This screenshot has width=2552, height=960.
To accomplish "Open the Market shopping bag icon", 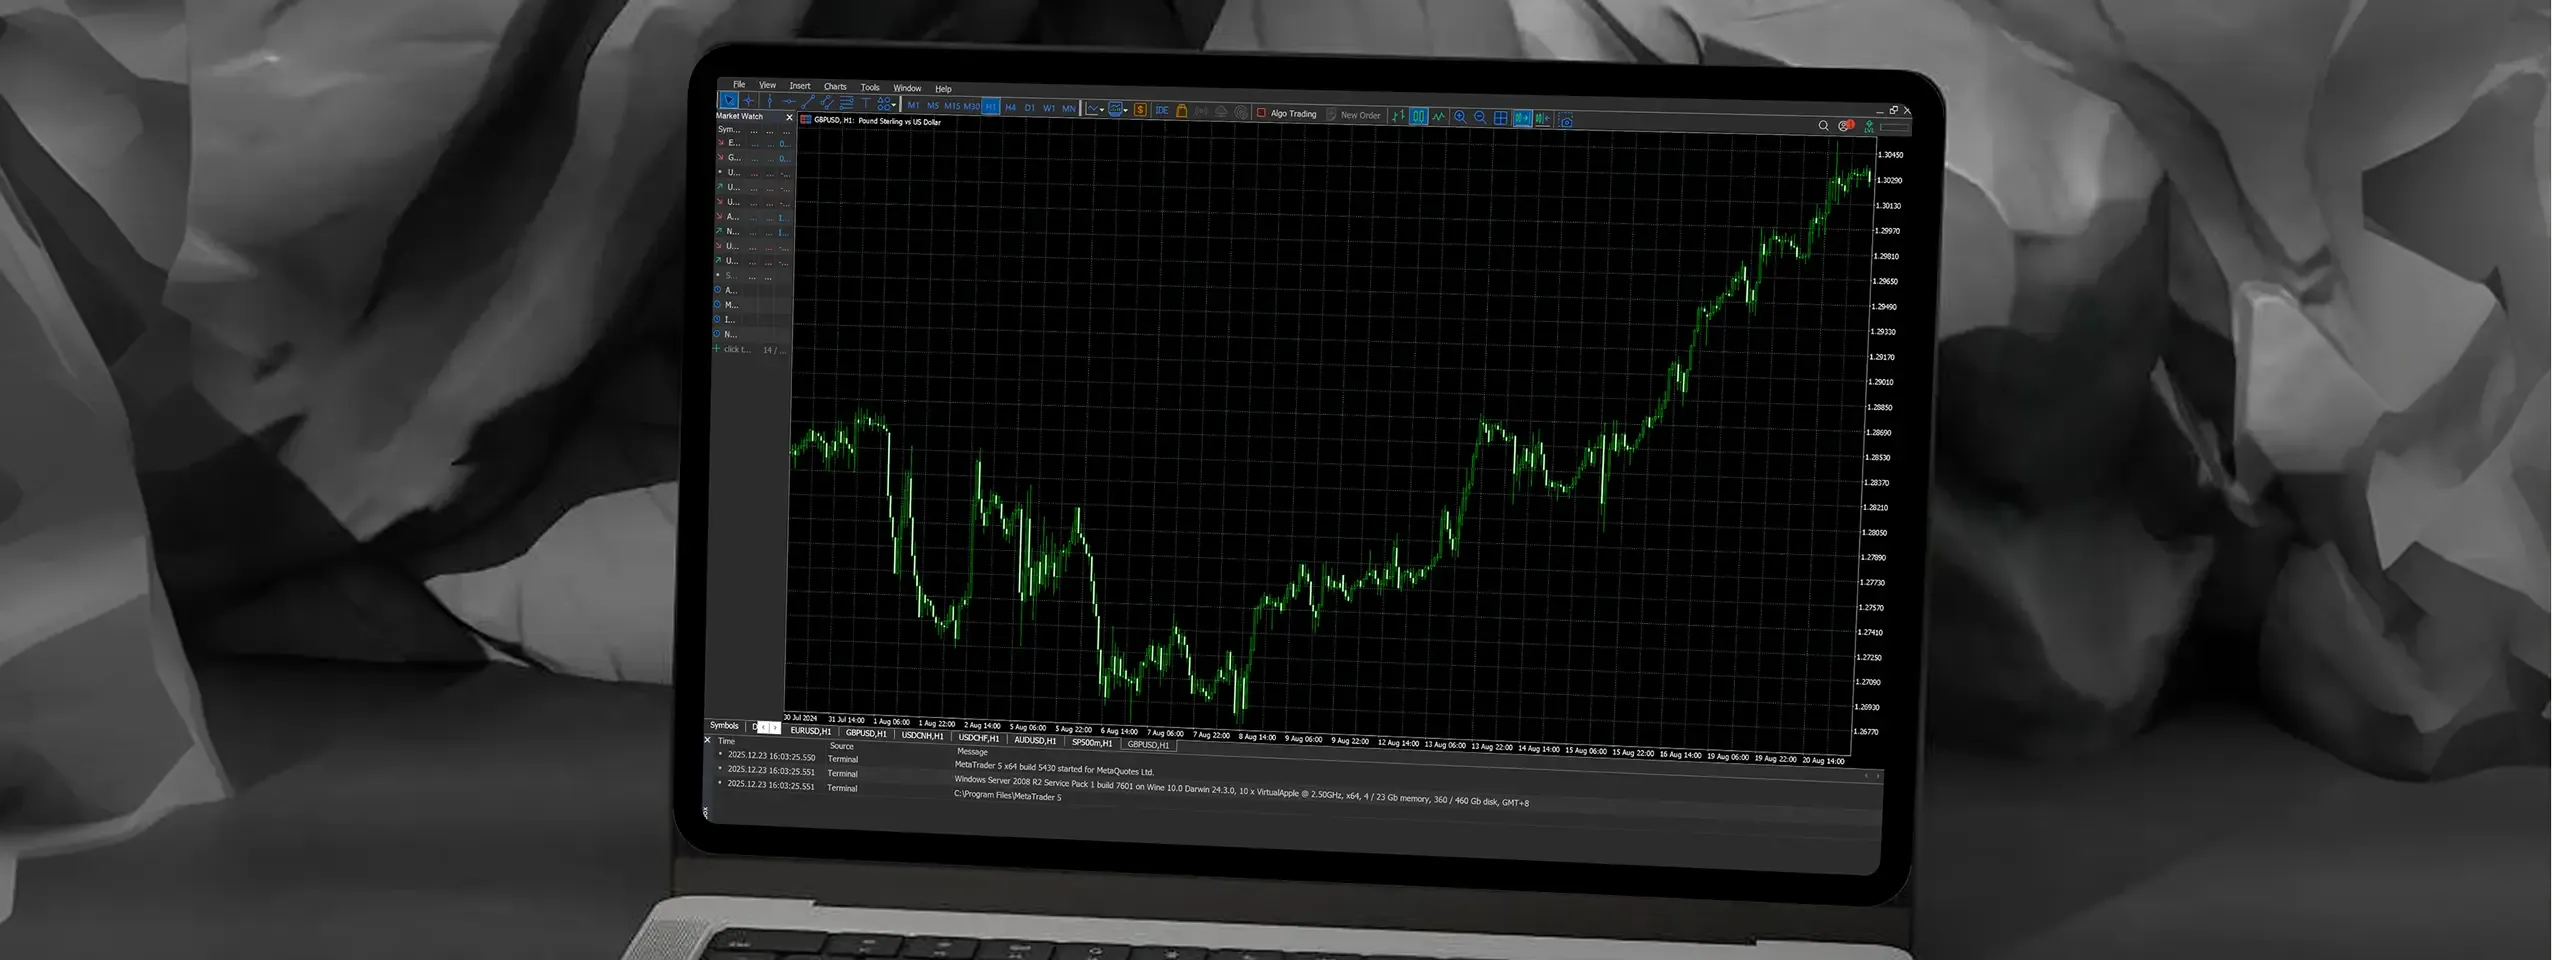I will [1181, 111].
